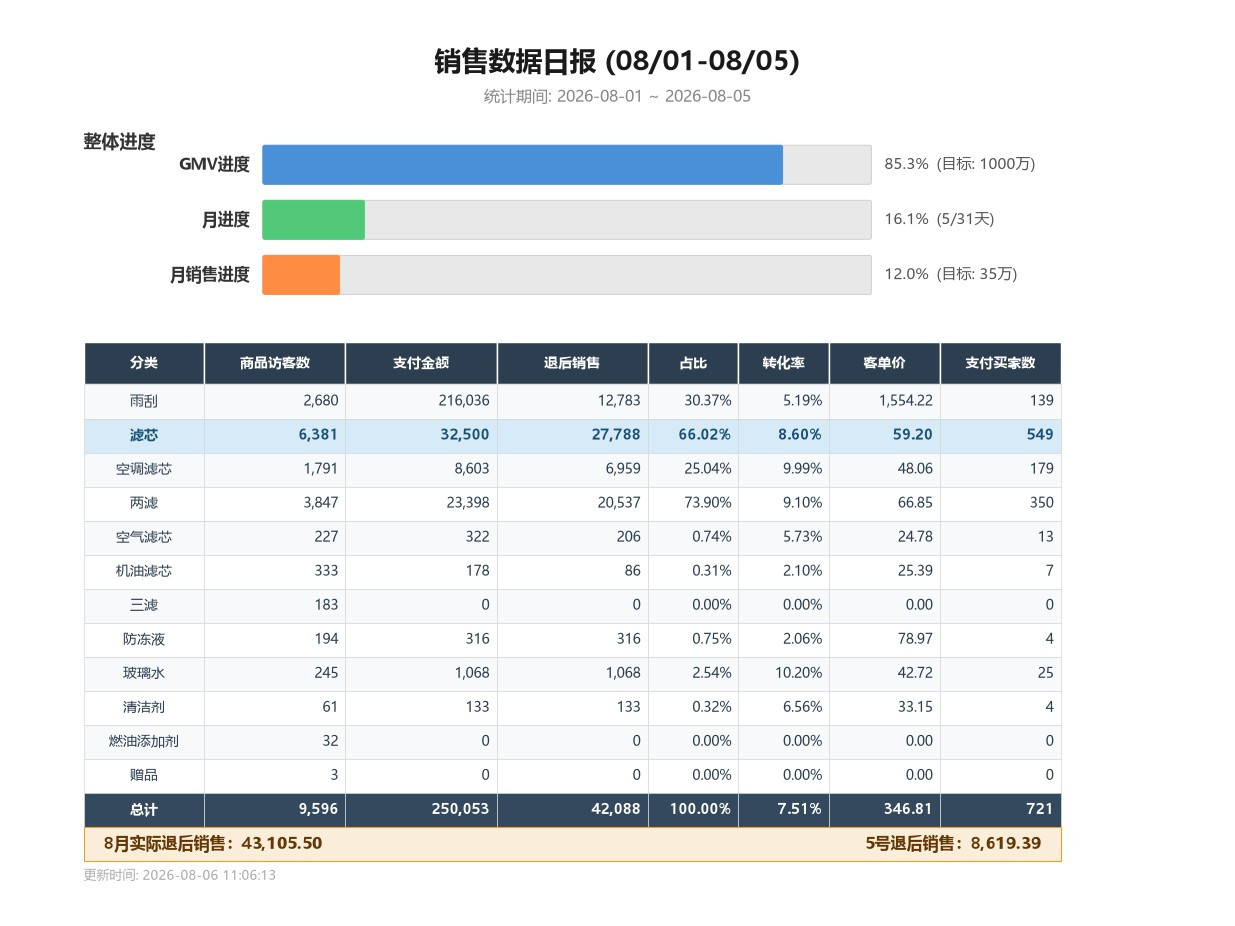Screen dimensions: 1235x926
Task: Click the 占比 column header
Action: click(x=693, y=364)
